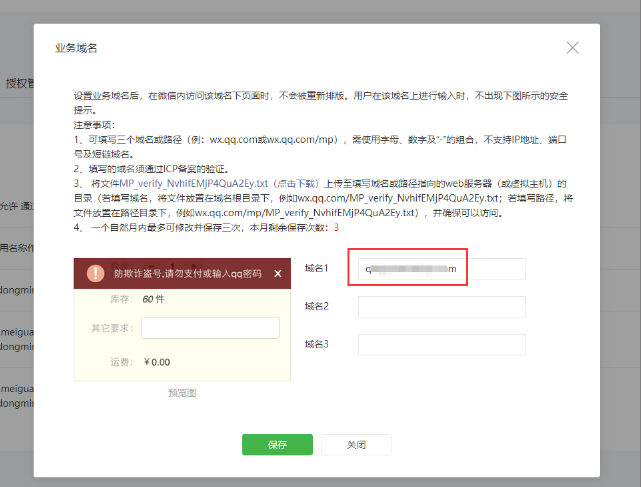This screenshot has width=641, height=487.
Task: Focus the 域名1 input field
Action: tap(442, 270)
